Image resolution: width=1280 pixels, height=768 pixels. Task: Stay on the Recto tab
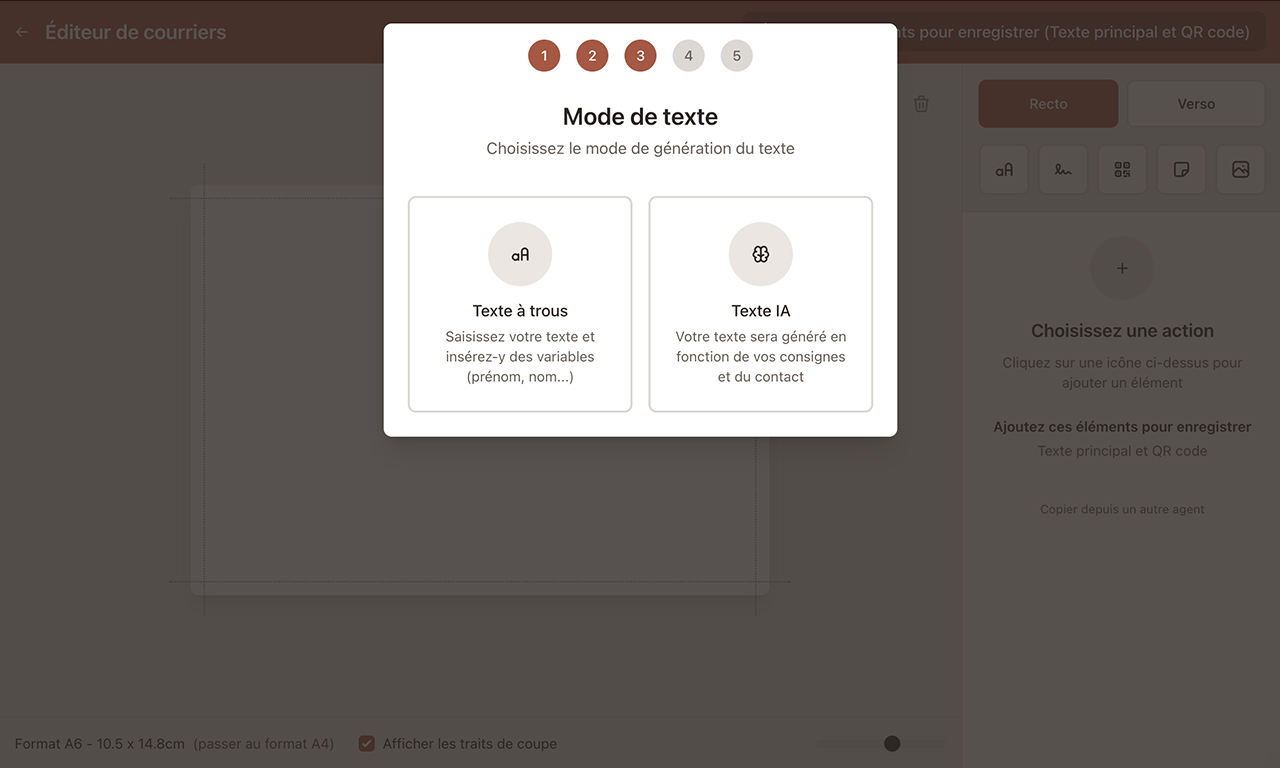1048,103
